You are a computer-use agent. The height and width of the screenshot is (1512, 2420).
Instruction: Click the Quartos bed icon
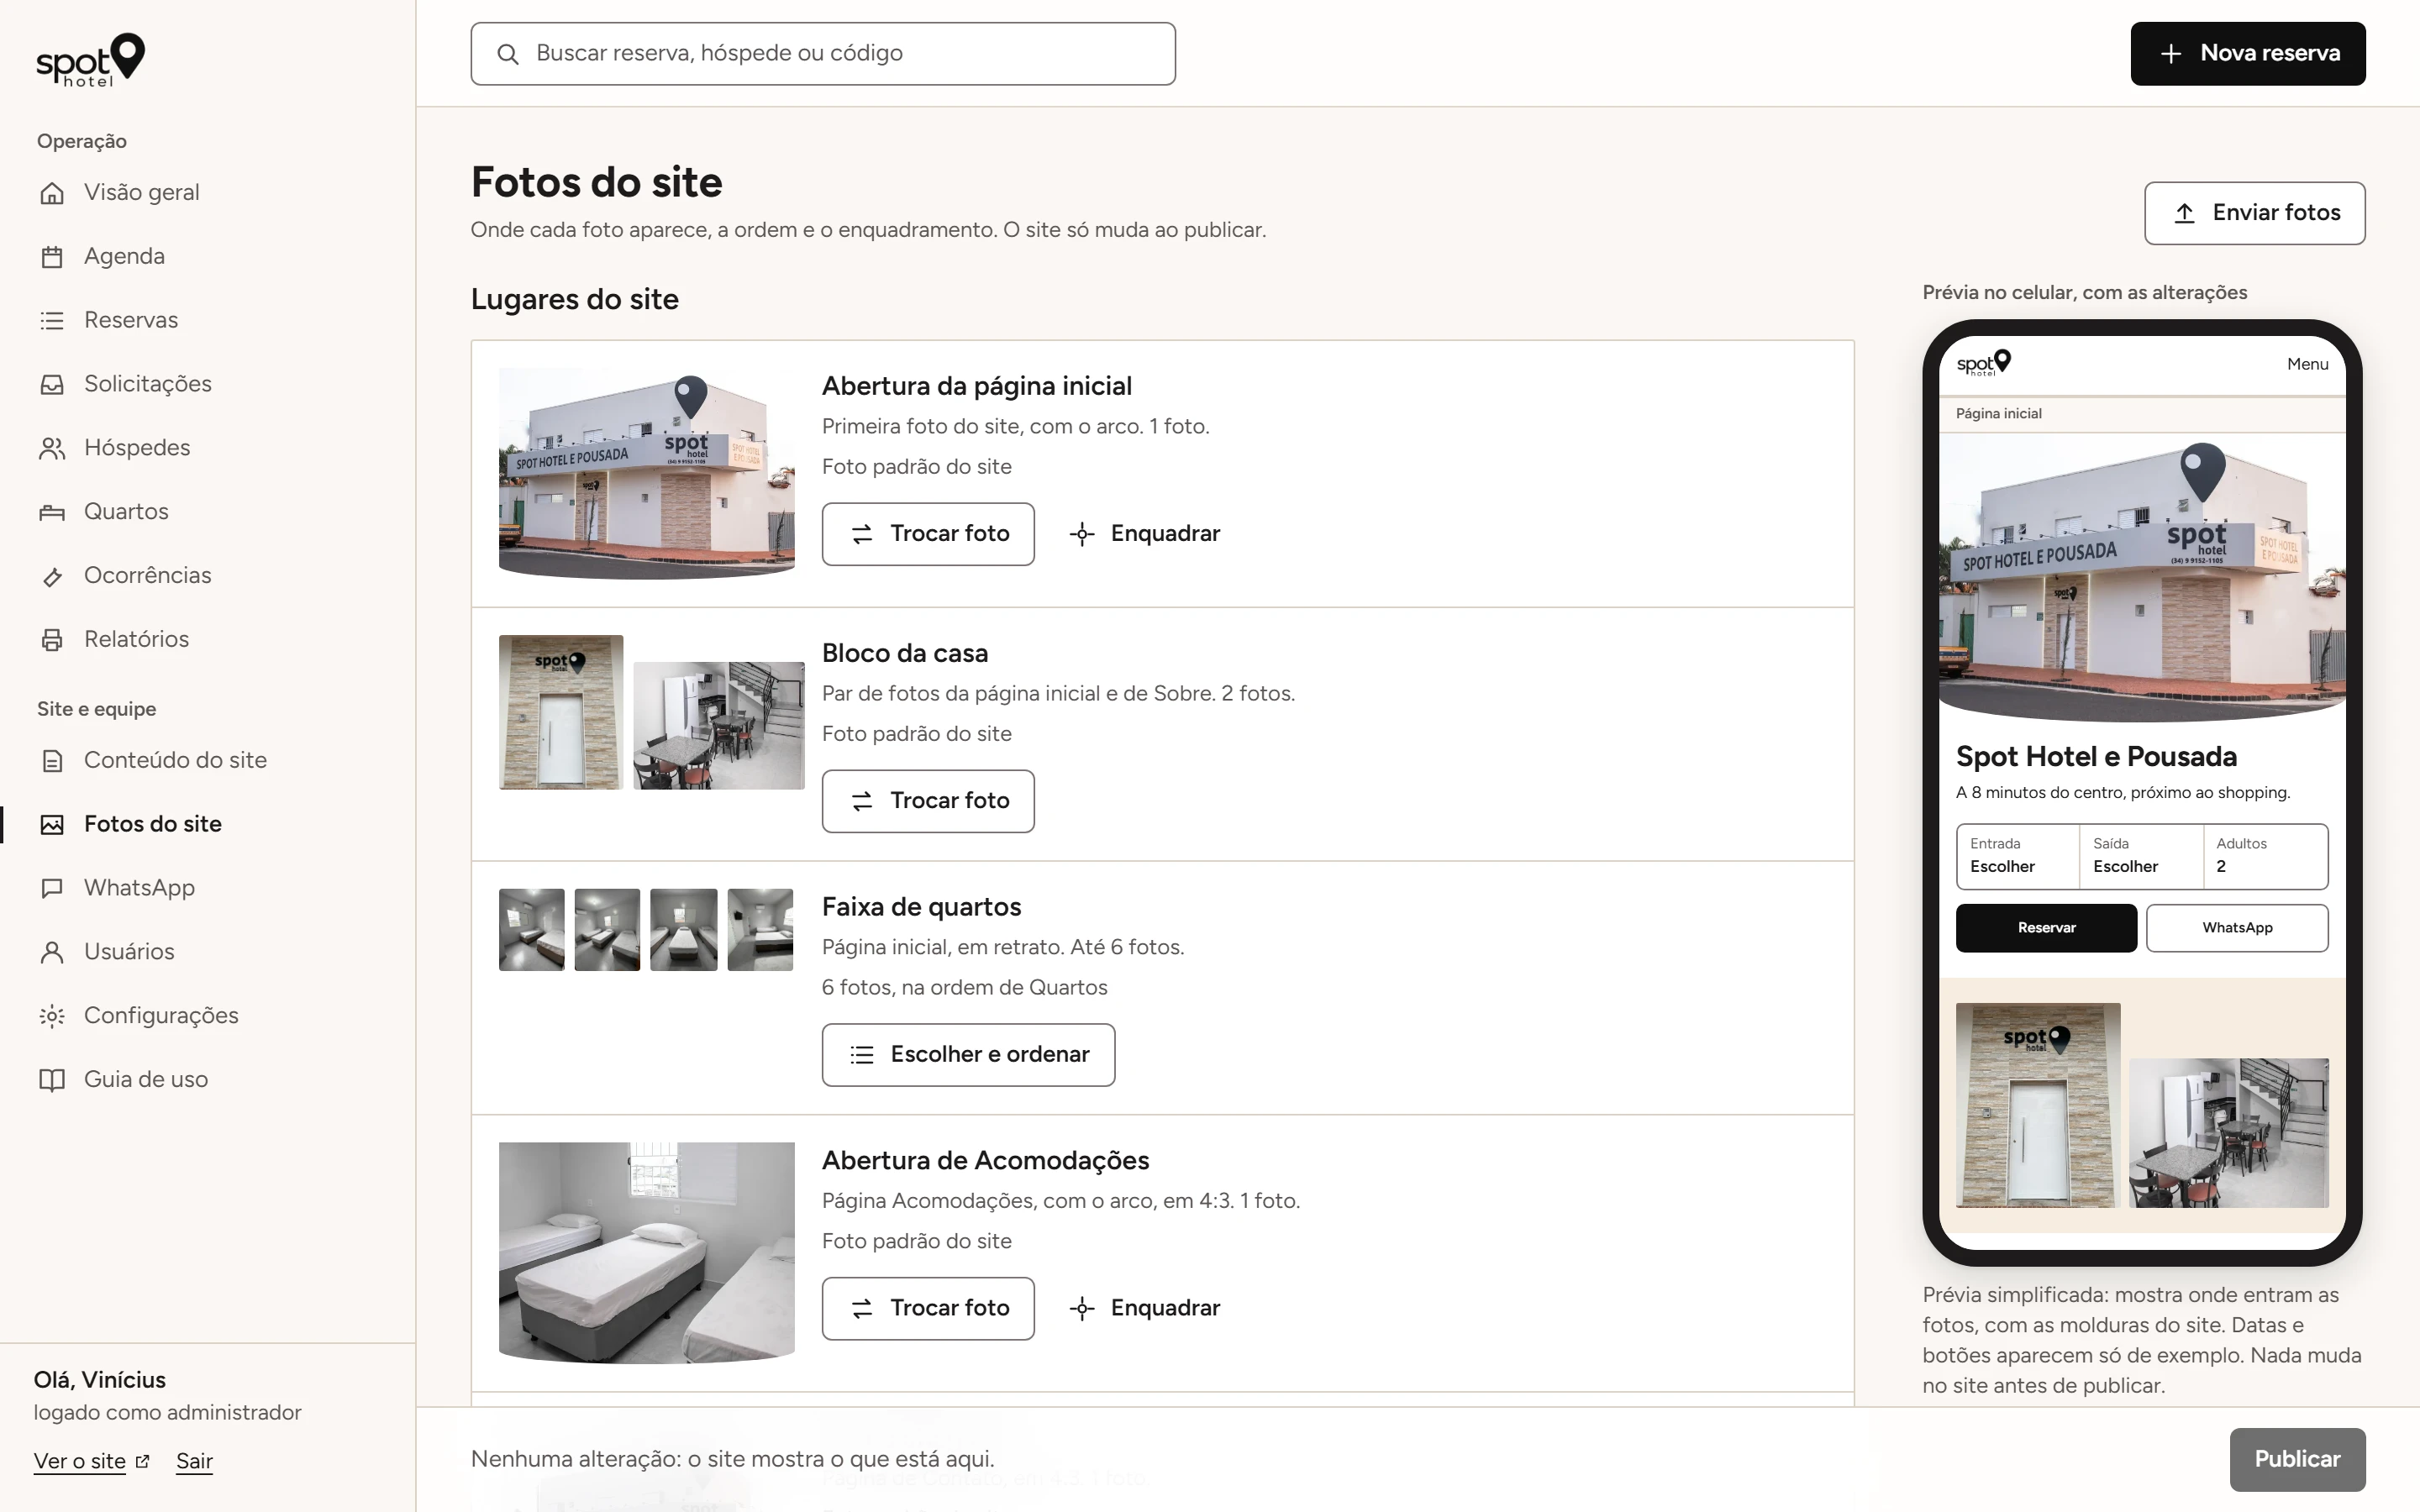coord(52,513)
